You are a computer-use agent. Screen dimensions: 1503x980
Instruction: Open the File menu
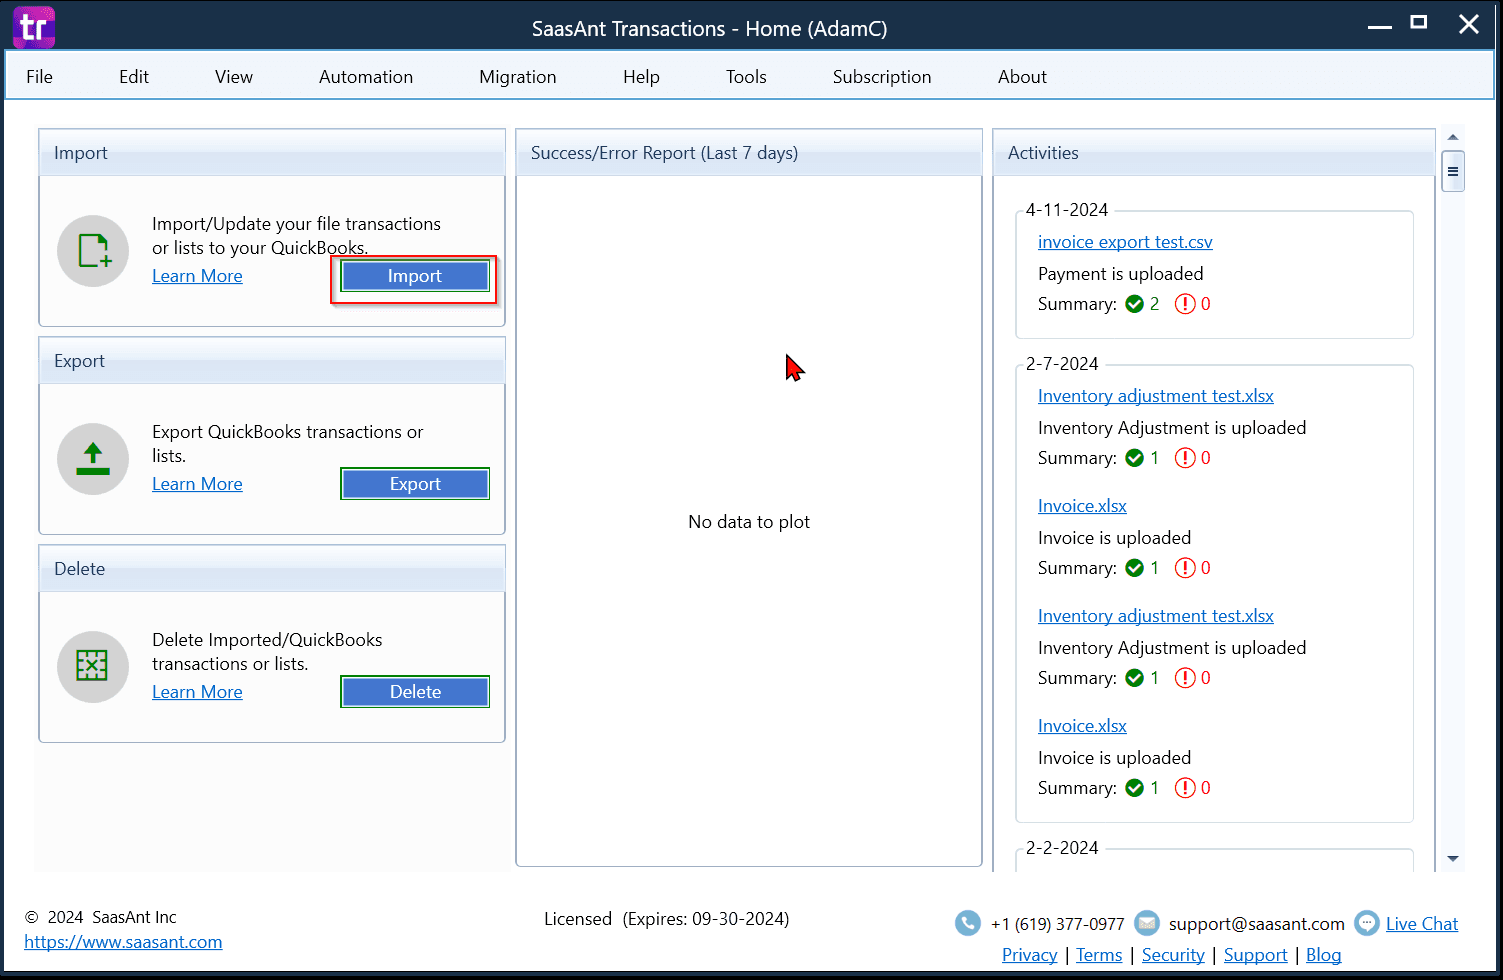(x=40, y=77)
